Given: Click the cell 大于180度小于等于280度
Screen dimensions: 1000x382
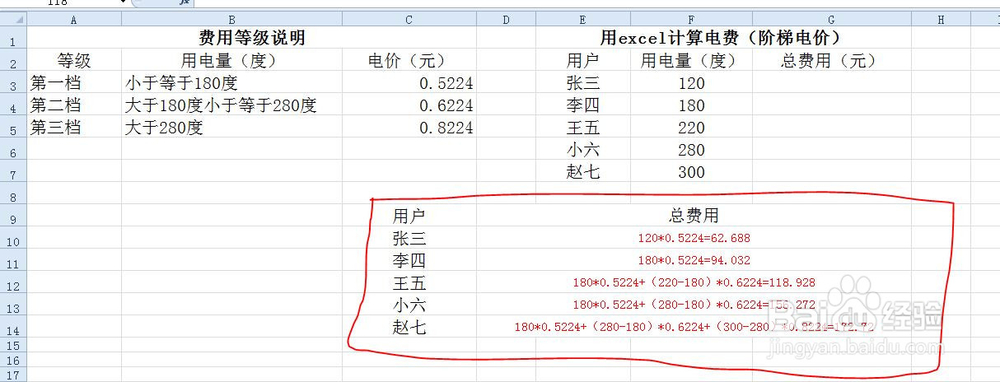Looking at the screenshot, I should click(232, 105).
